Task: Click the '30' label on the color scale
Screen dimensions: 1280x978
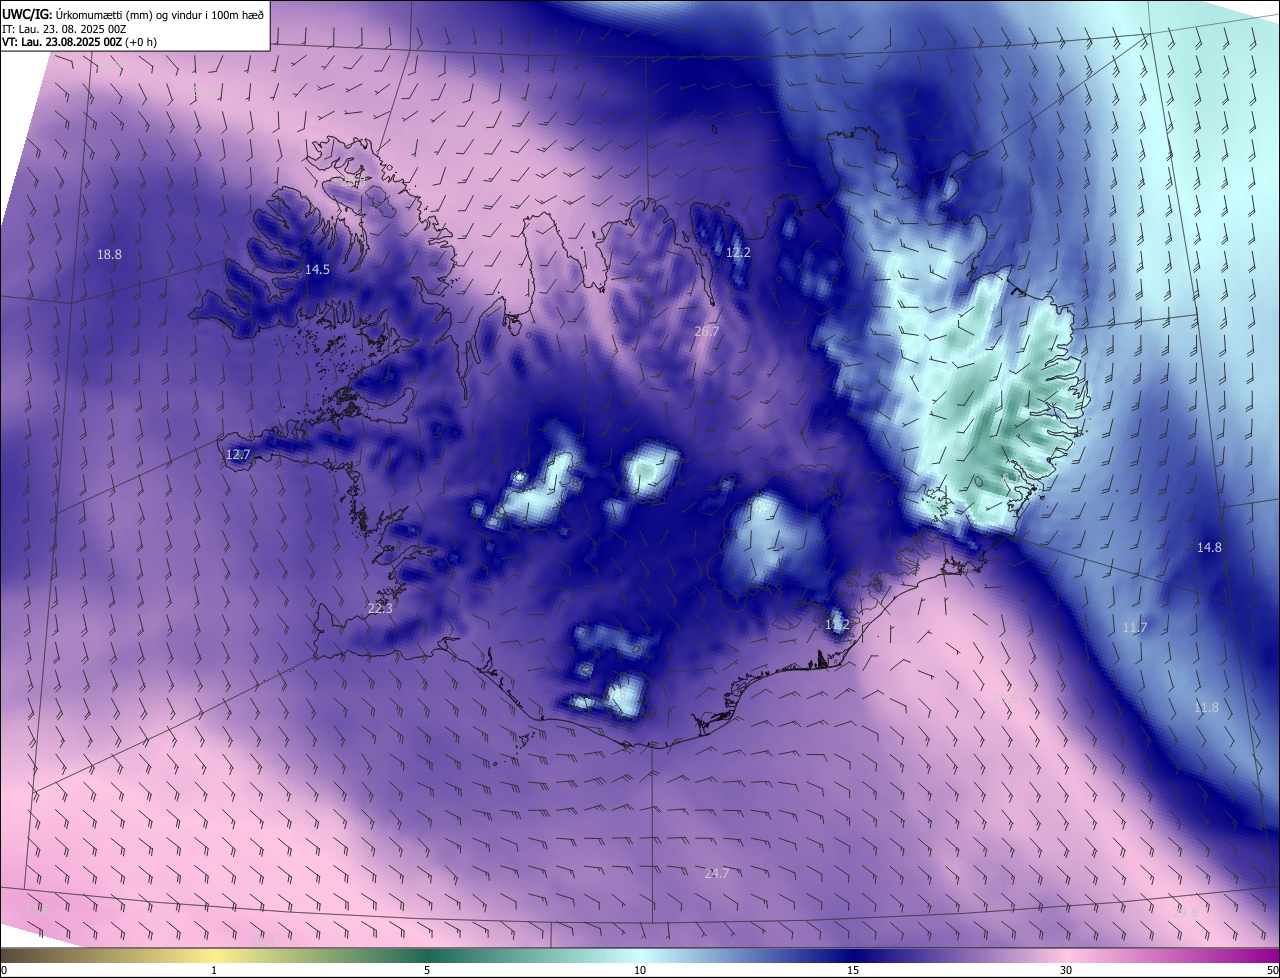Action: pyautogui.click(x=1066, y=970)
